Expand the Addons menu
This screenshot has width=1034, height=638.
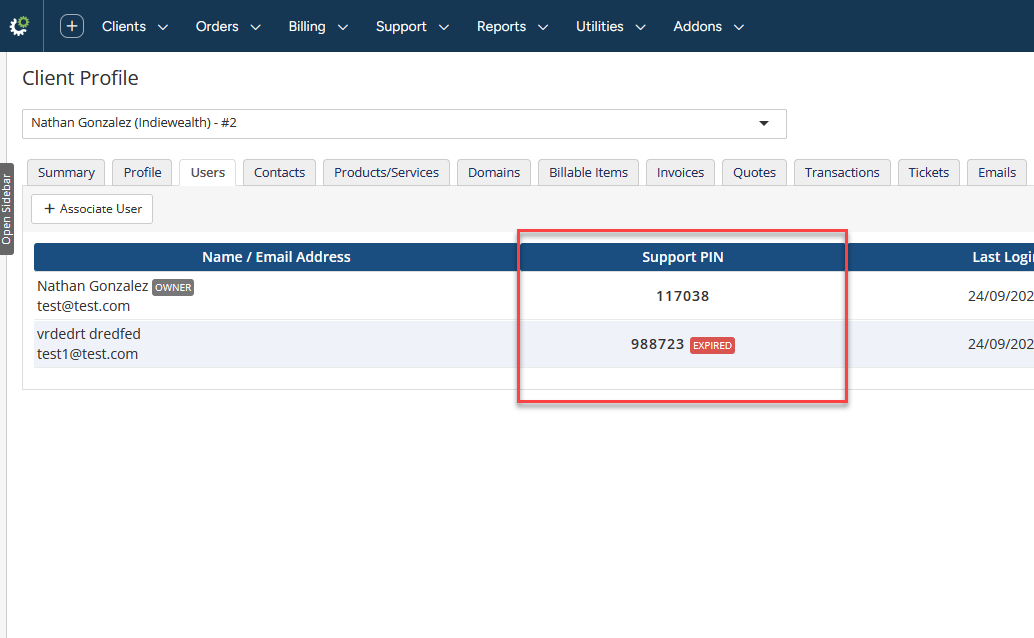[x=708, y=26]
